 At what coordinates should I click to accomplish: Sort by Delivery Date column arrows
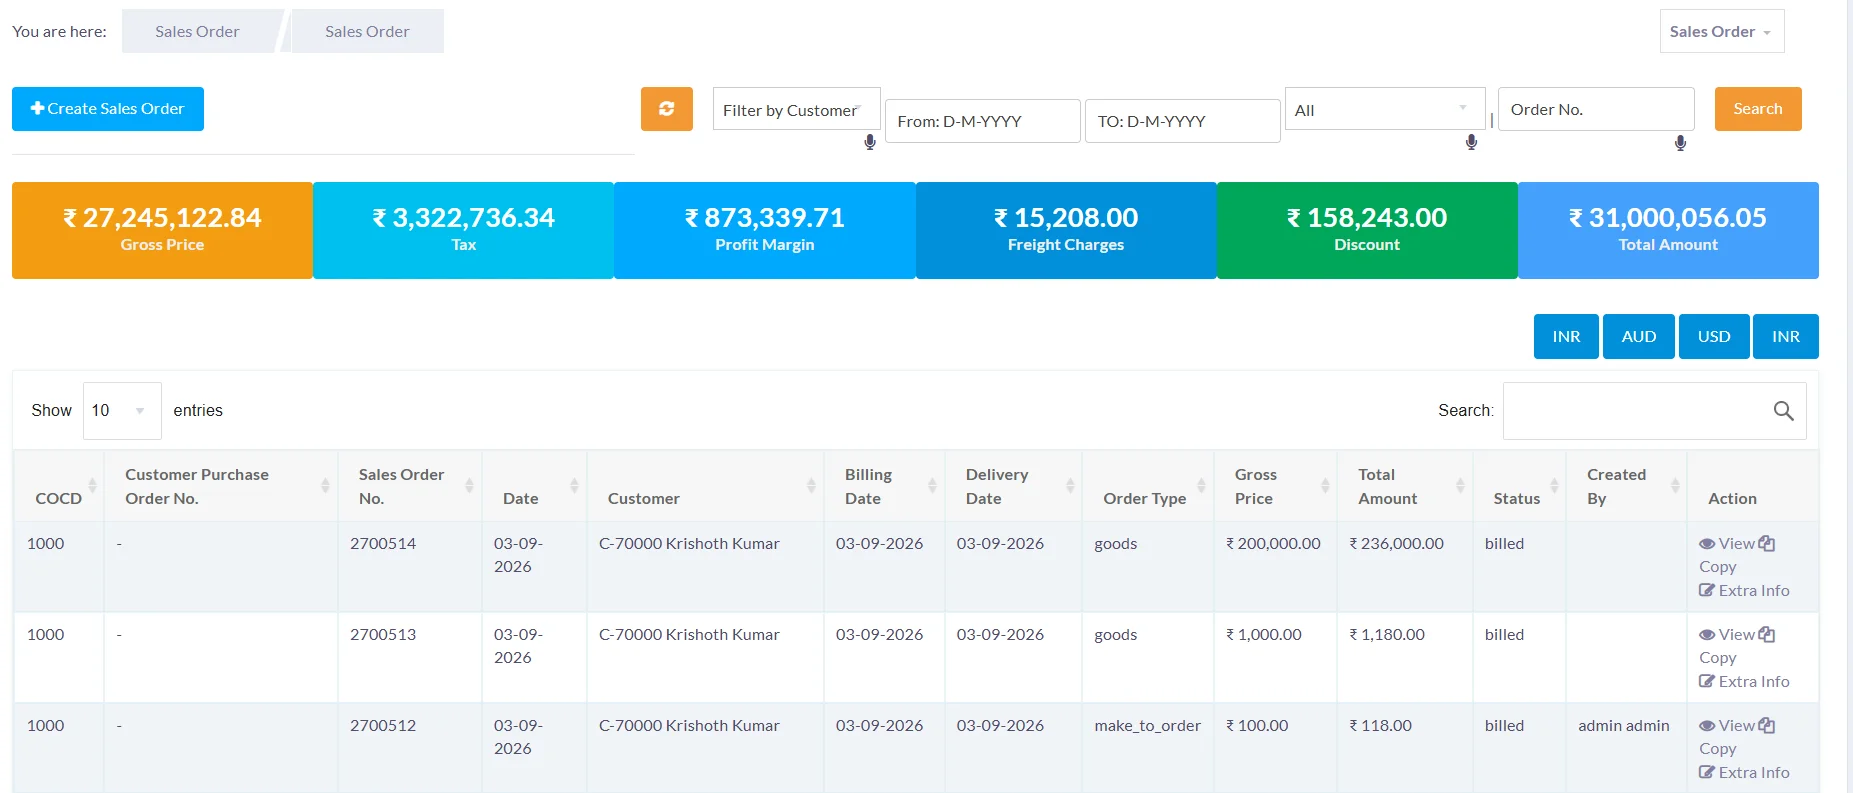[x=1070, y=486]
